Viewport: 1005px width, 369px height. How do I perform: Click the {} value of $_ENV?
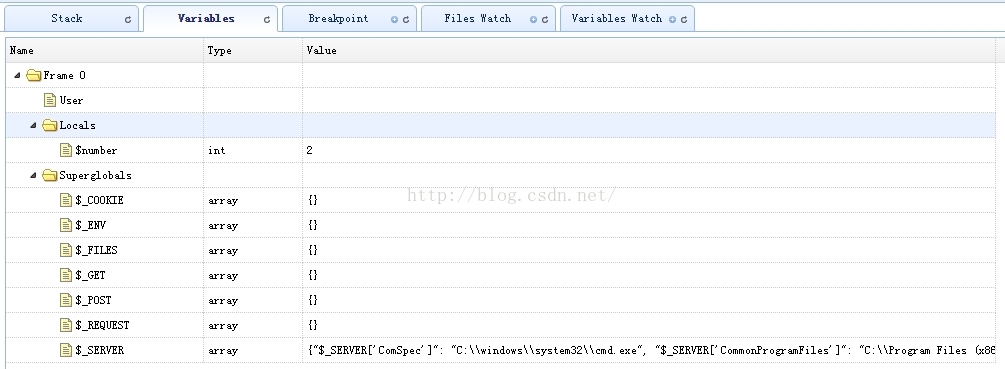click(313, 226)
